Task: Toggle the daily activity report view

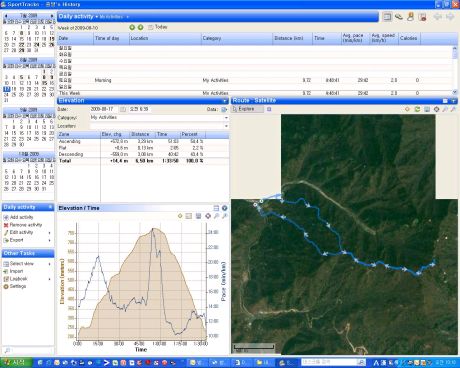Action: tap(387, 17)
